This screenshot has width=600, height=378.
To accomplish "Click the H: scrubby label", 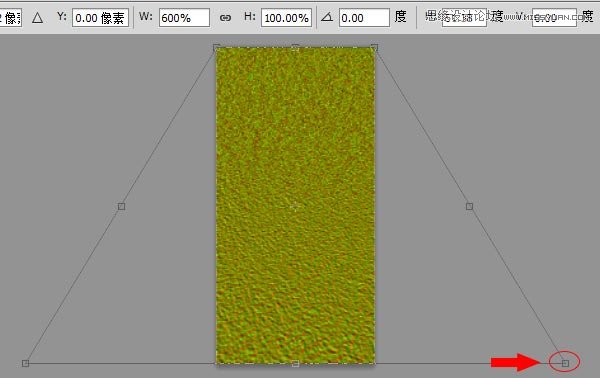I will coord(249,16).
